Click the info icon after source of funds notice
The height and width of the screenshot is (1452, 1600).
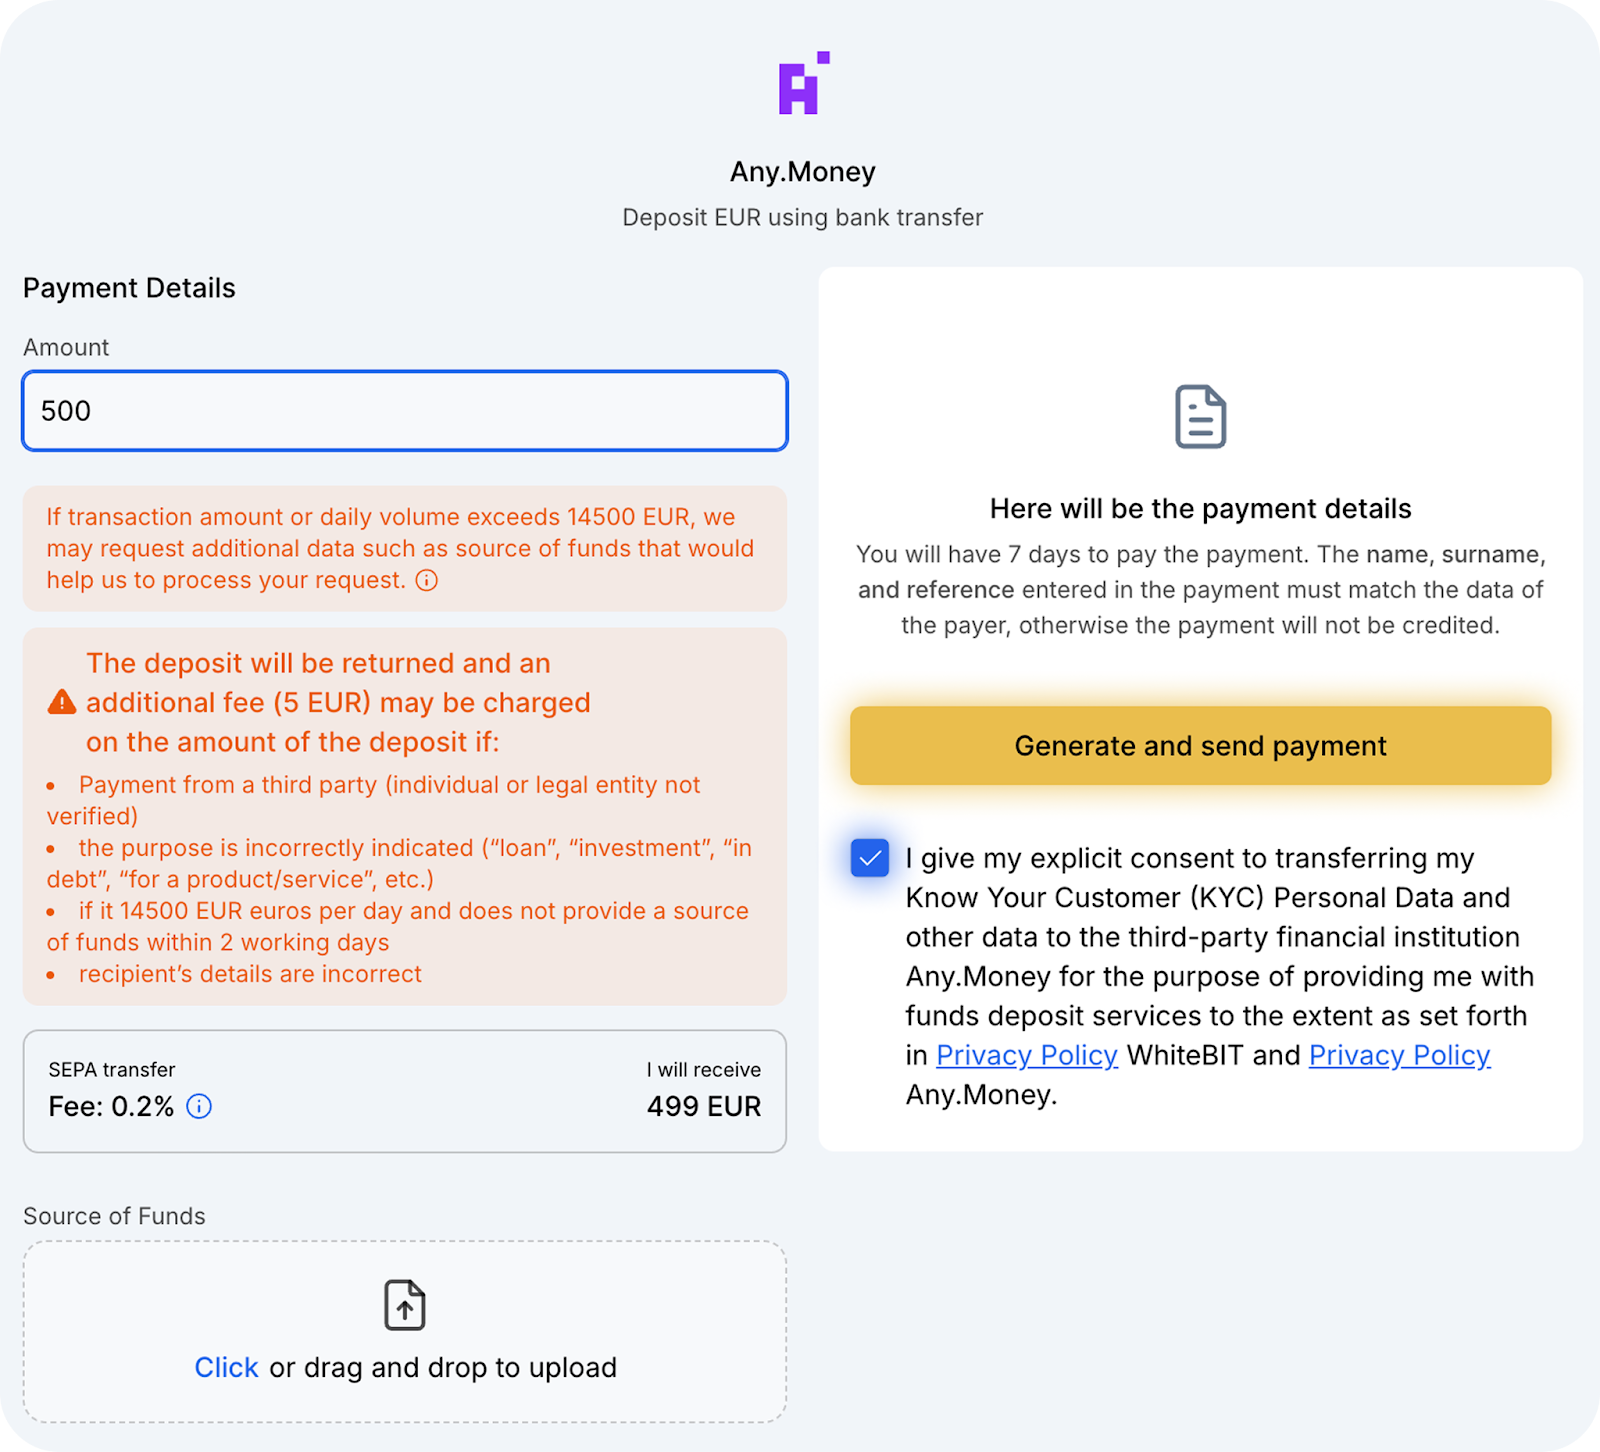point(427,580)
